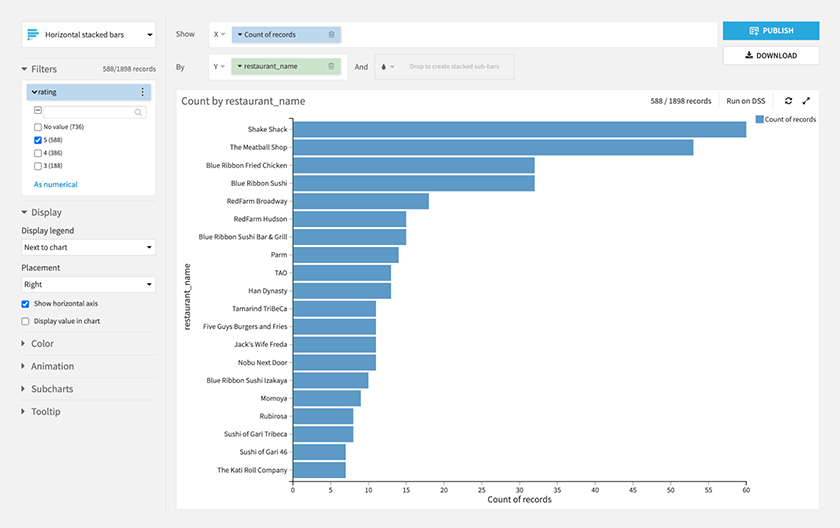Screen dimensions: 840x528
Task: Click the 588 / 1898 records chart counter
Action: click(681, 101)
